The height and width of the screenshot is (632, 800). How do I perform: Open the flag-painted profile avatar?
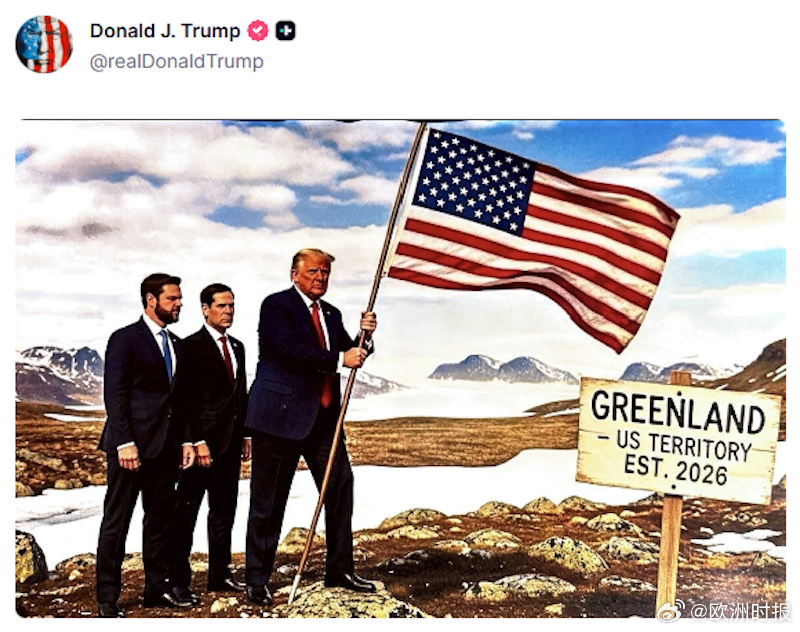pos(44,44)
